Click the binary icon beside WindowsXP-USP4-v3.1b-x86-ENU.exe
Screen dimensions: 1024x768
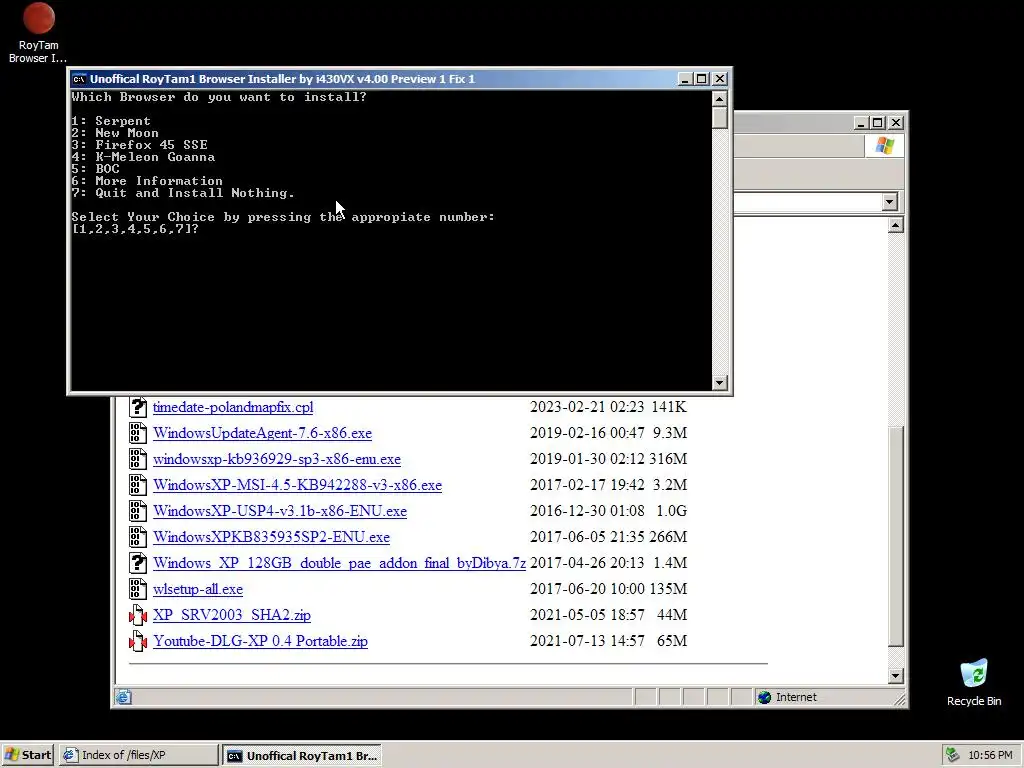(x=138, y=511)
